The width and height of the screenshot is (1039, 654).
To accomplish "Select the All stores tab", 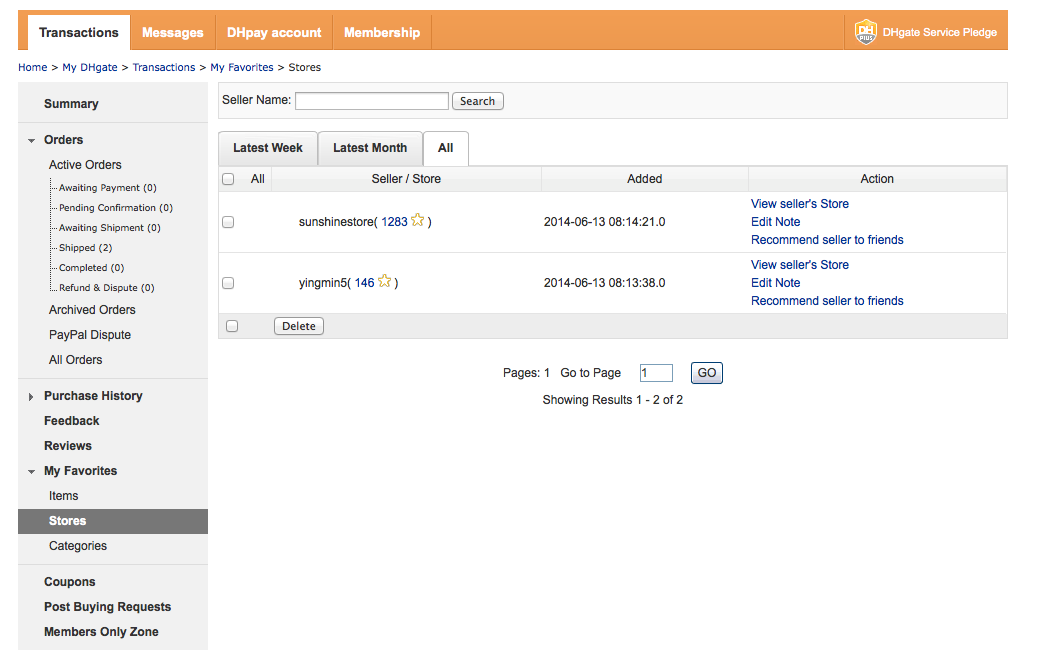I will tap(446, 148).
